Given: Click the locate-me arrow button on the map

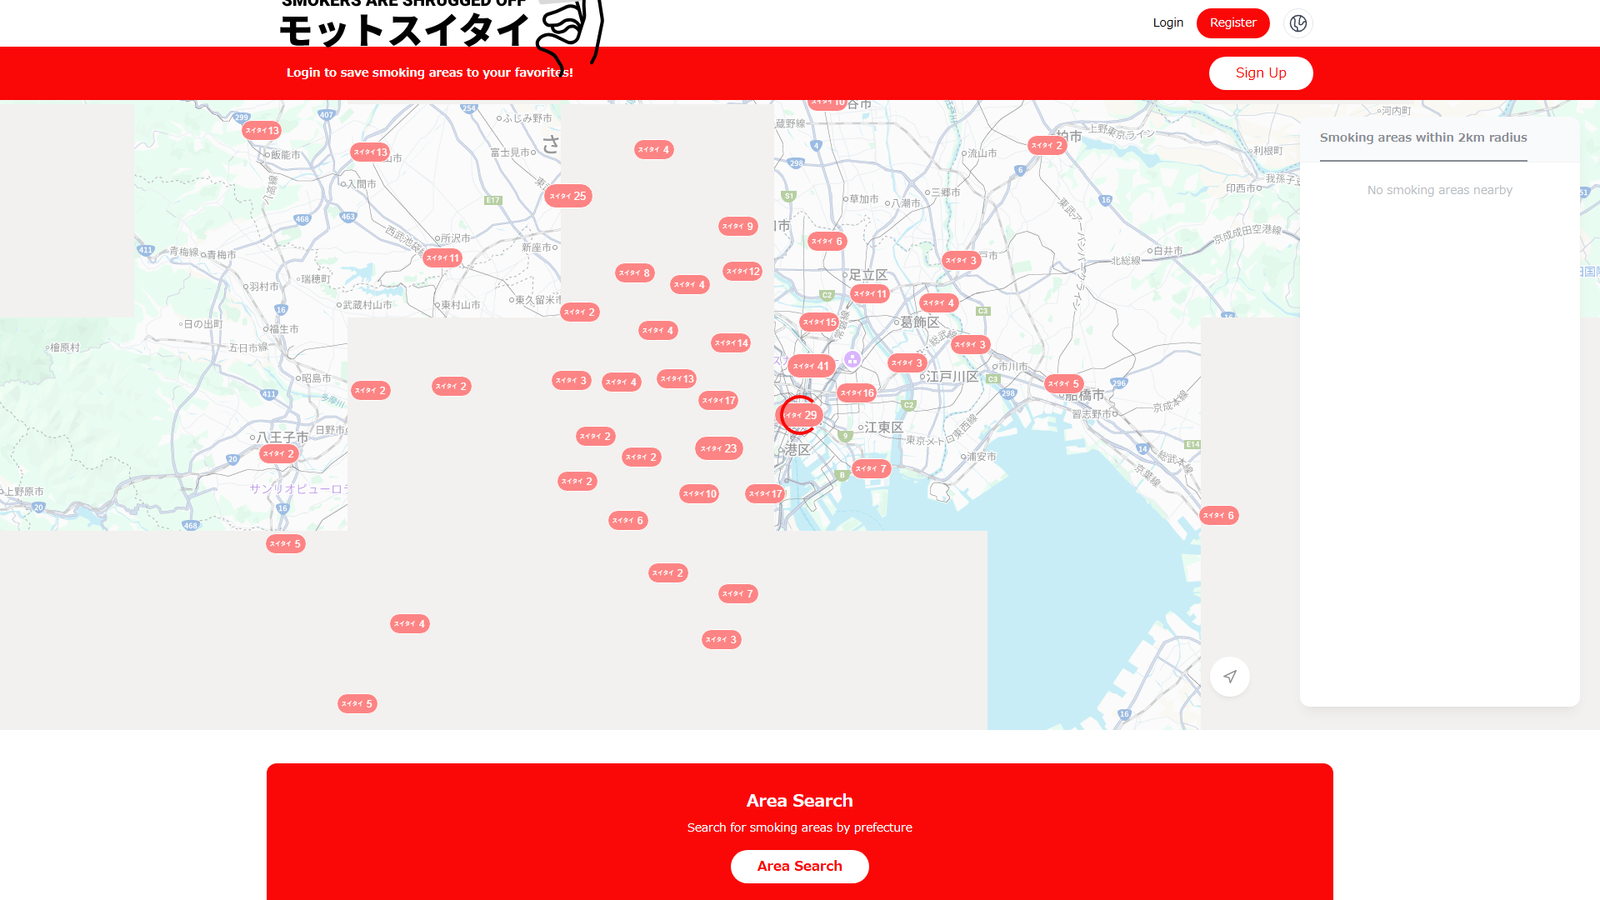Looking at the screenshot, I should pos(1230,677).
